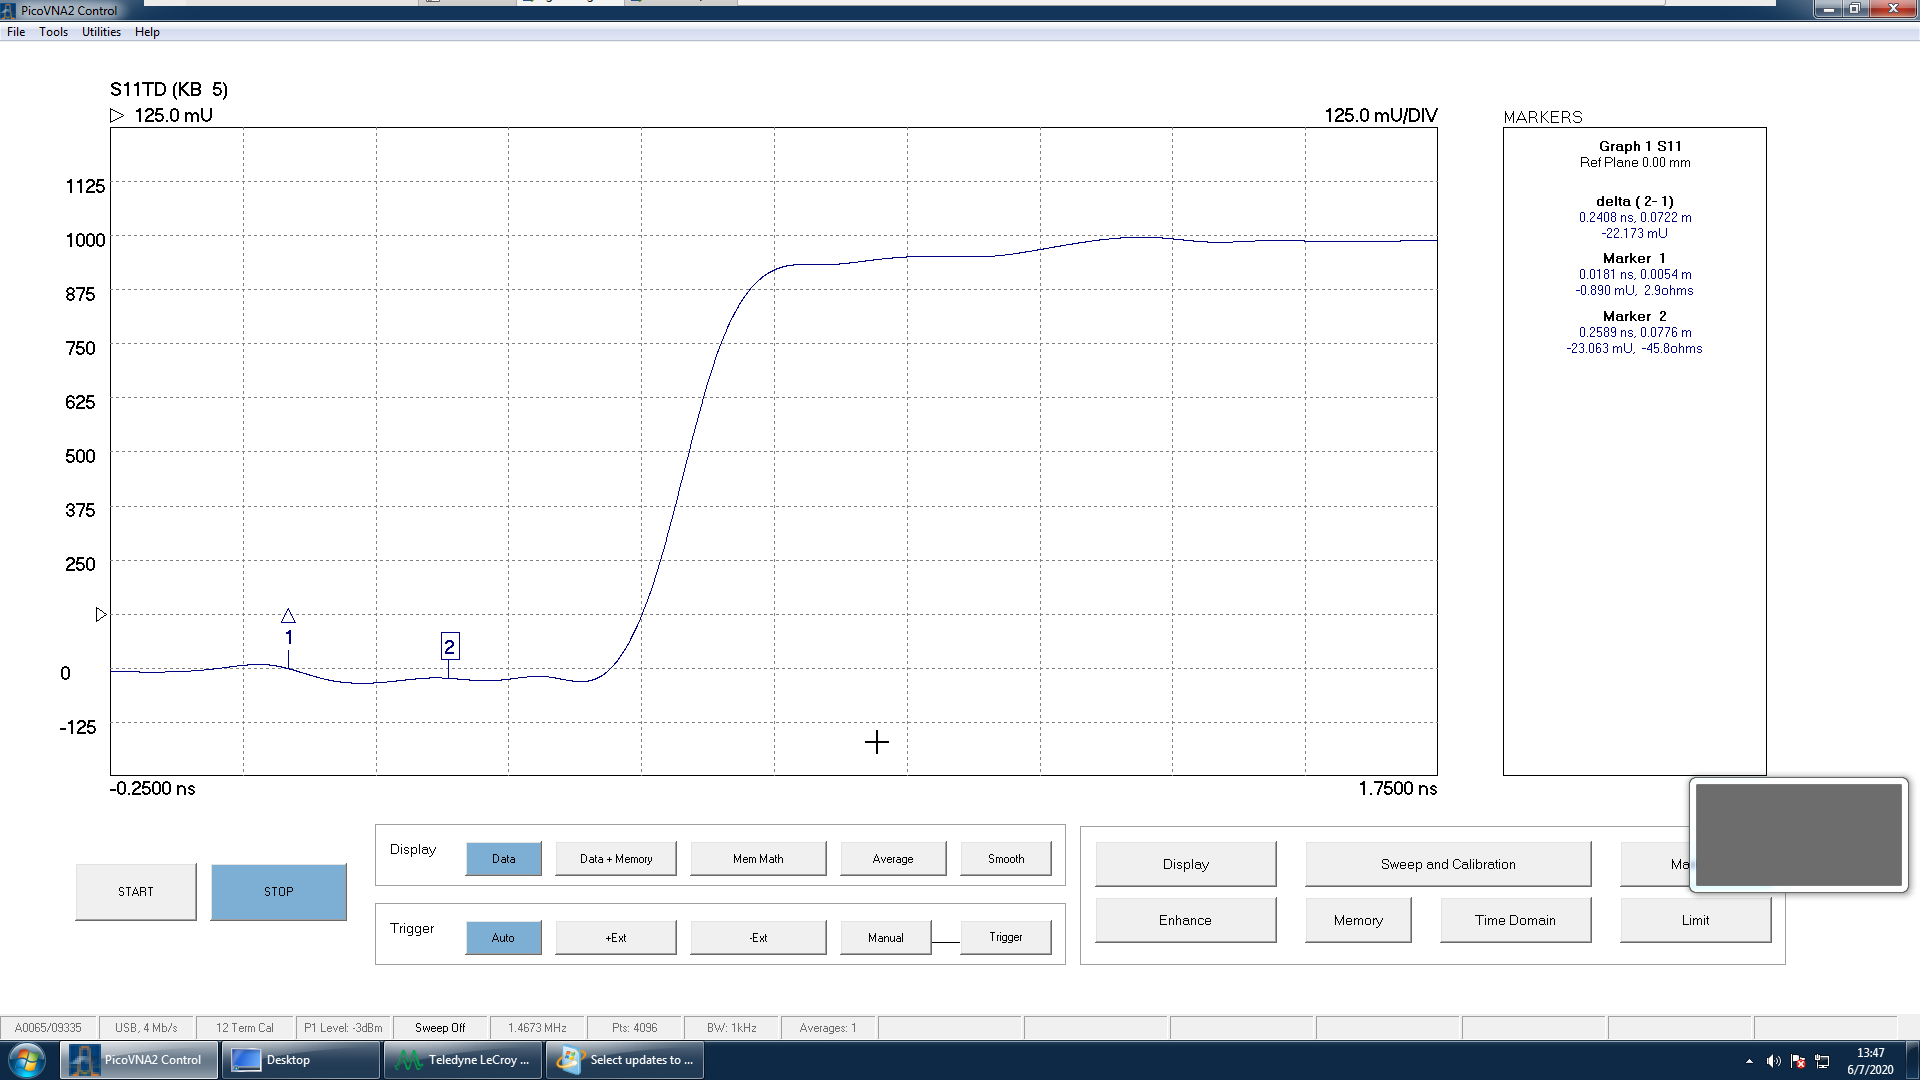The width and height of the screenshot is (1920, 1080).
Task: Click reference position triangle on left axis
Action: [x=101, y=614]
